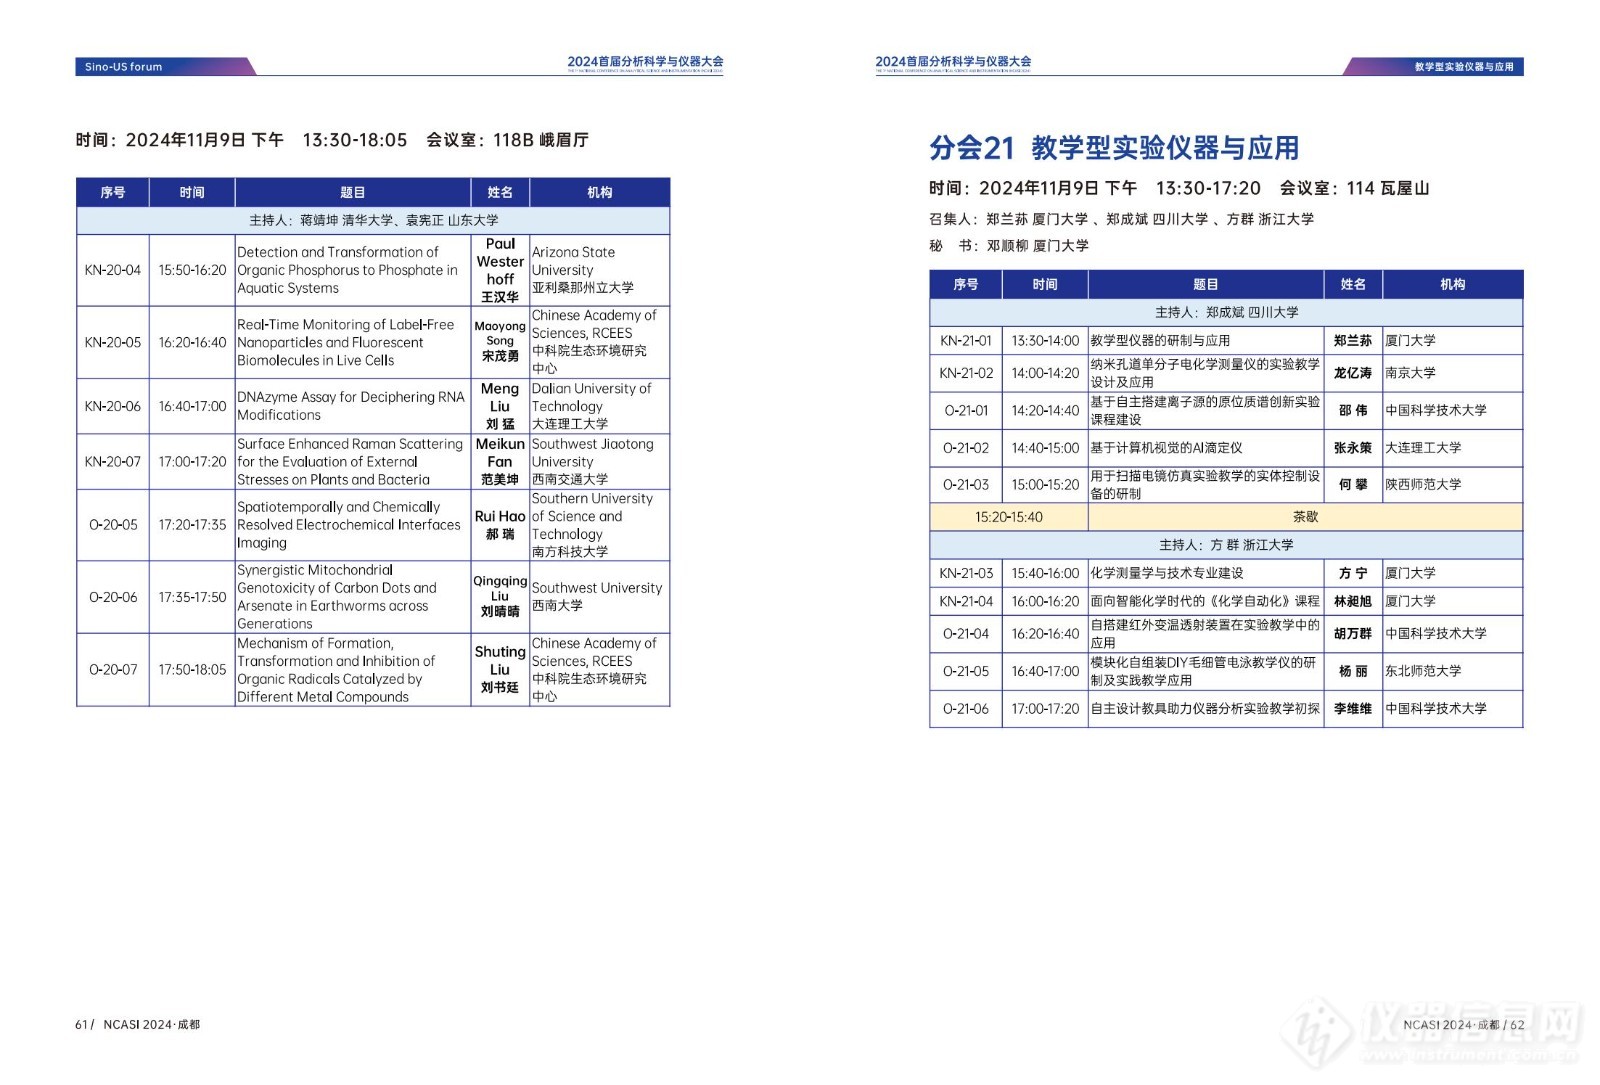Click the secretary line '秘书：邓顺柳 厦门大学'
This screenshot has width=1600, height=1085.
click(1009, 245)
